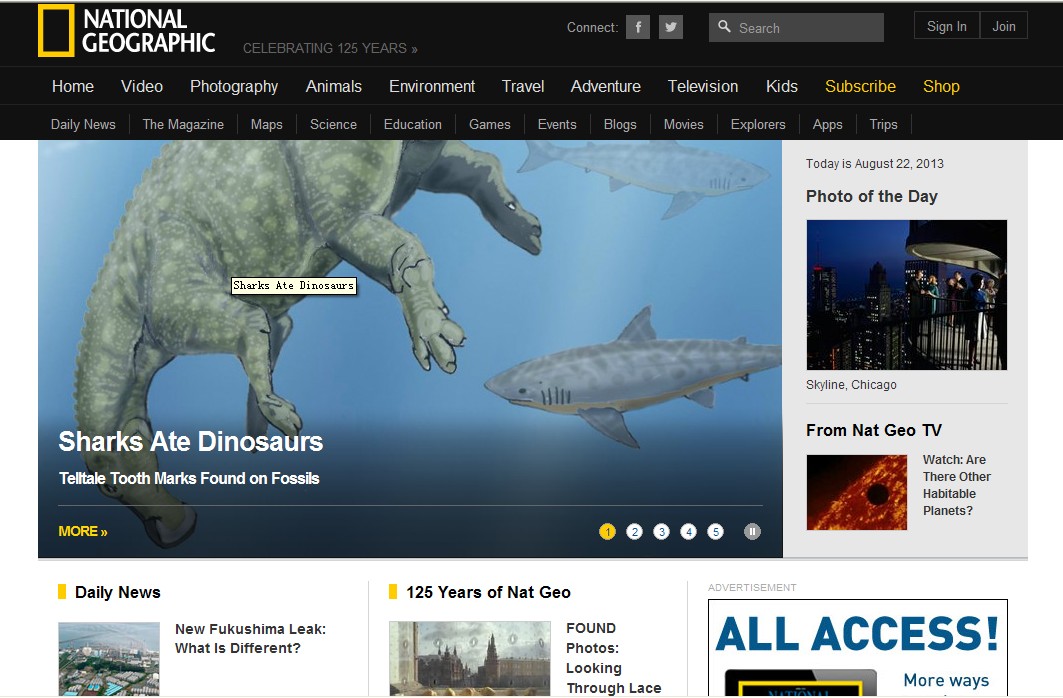Pause the slideshow with the pause button

(752, 532)
